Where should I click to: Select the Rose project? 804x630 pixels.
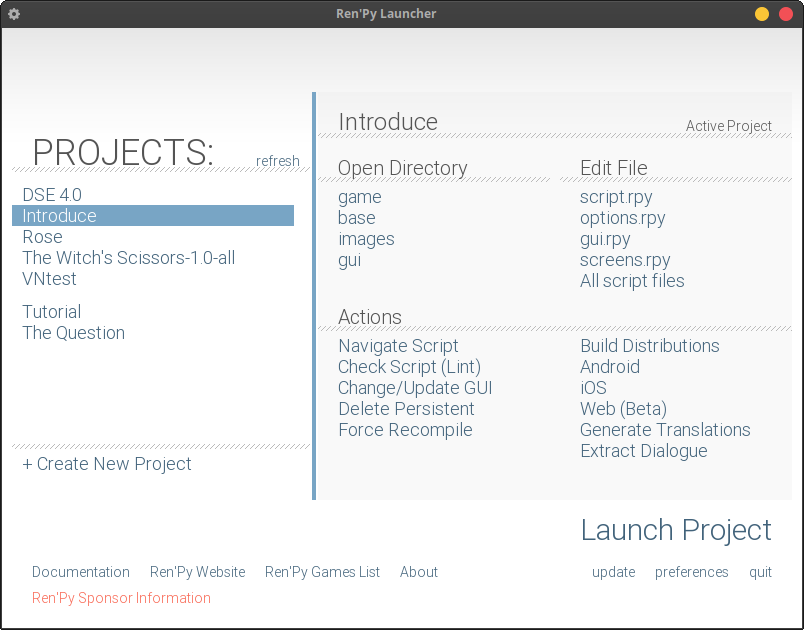pos(42,236)
